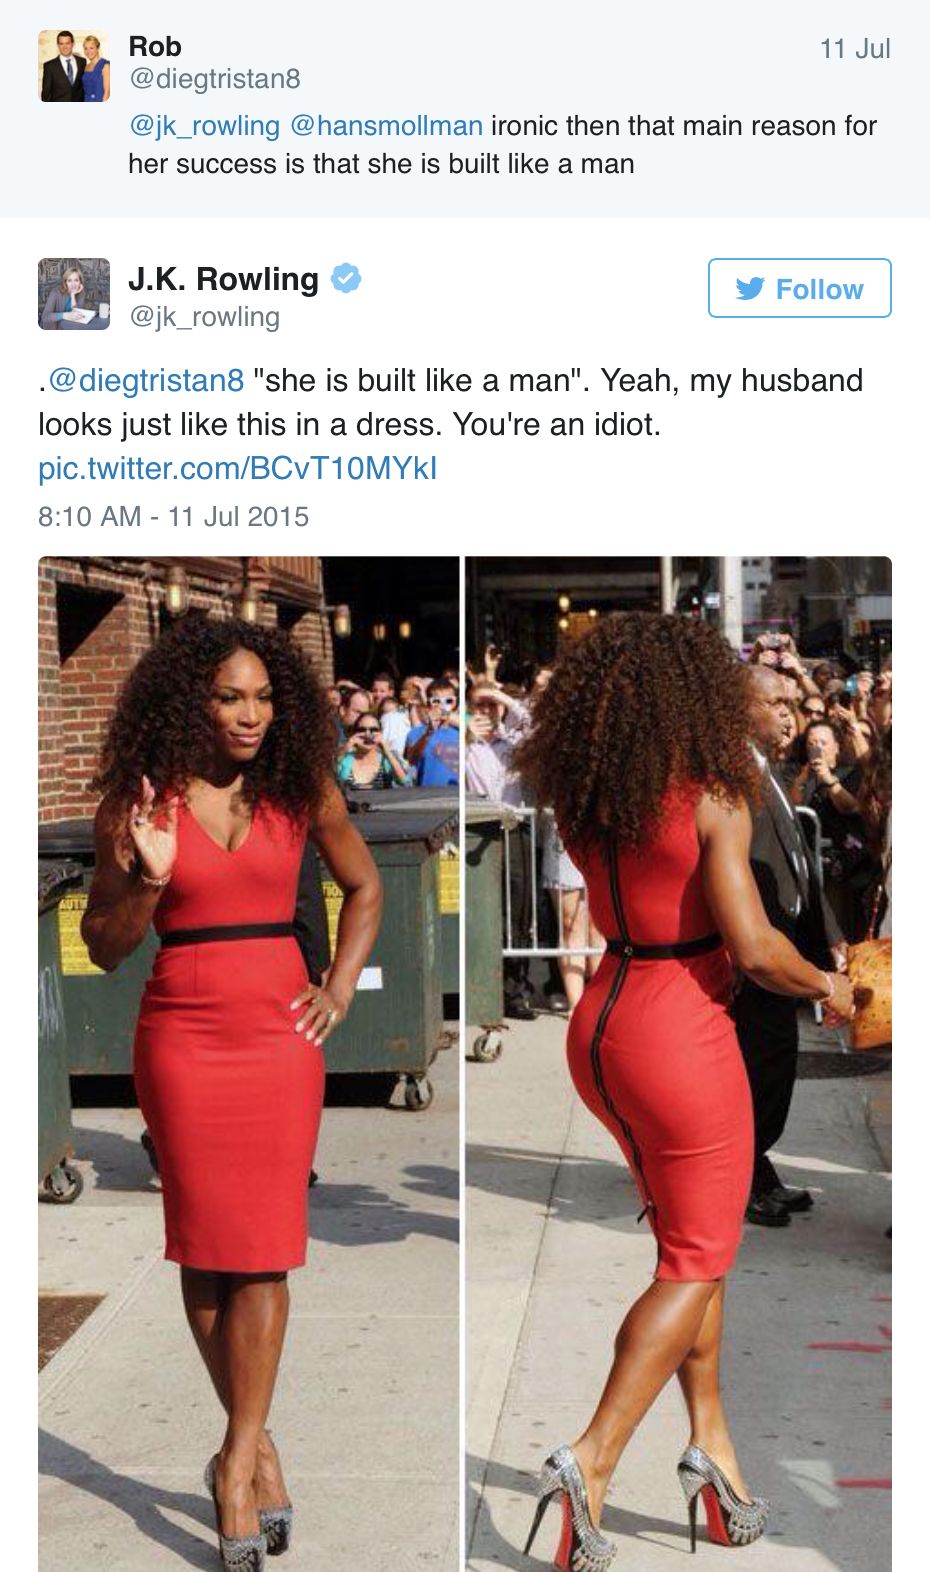Open the @hansmollman mention link
The image size is (930, 1572).
coord(386,126)
